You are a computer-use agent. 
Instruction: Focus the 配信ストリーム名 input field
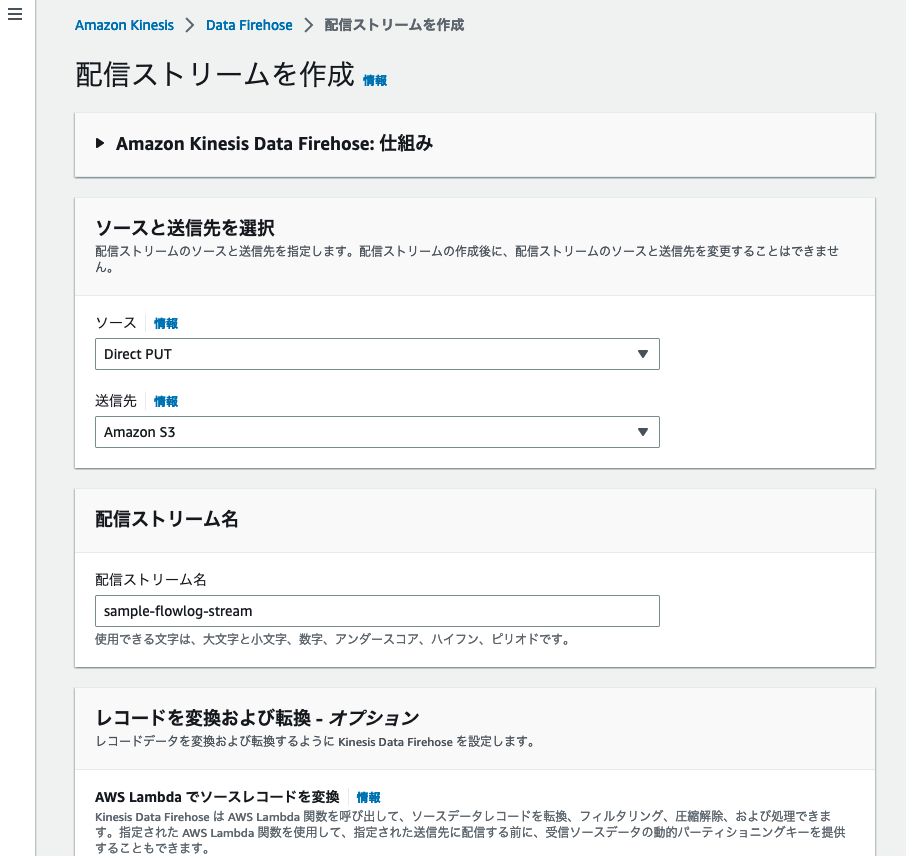click(x=377, y=611)
